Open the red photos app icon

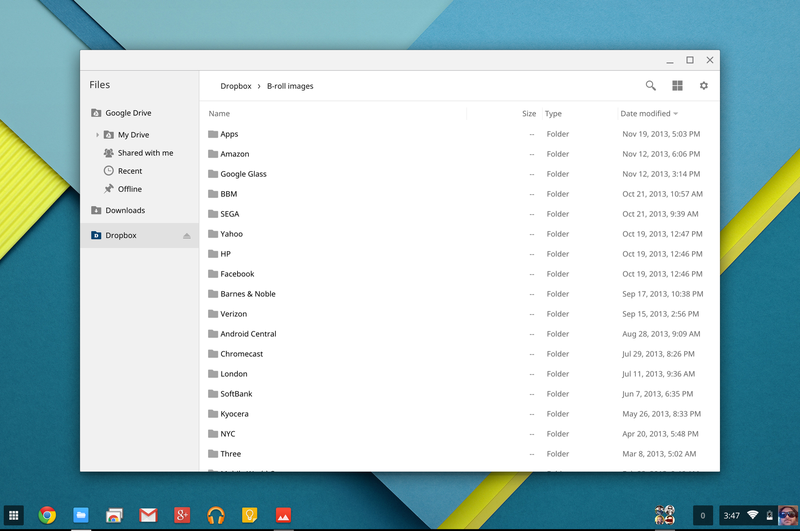coord(283,516)
